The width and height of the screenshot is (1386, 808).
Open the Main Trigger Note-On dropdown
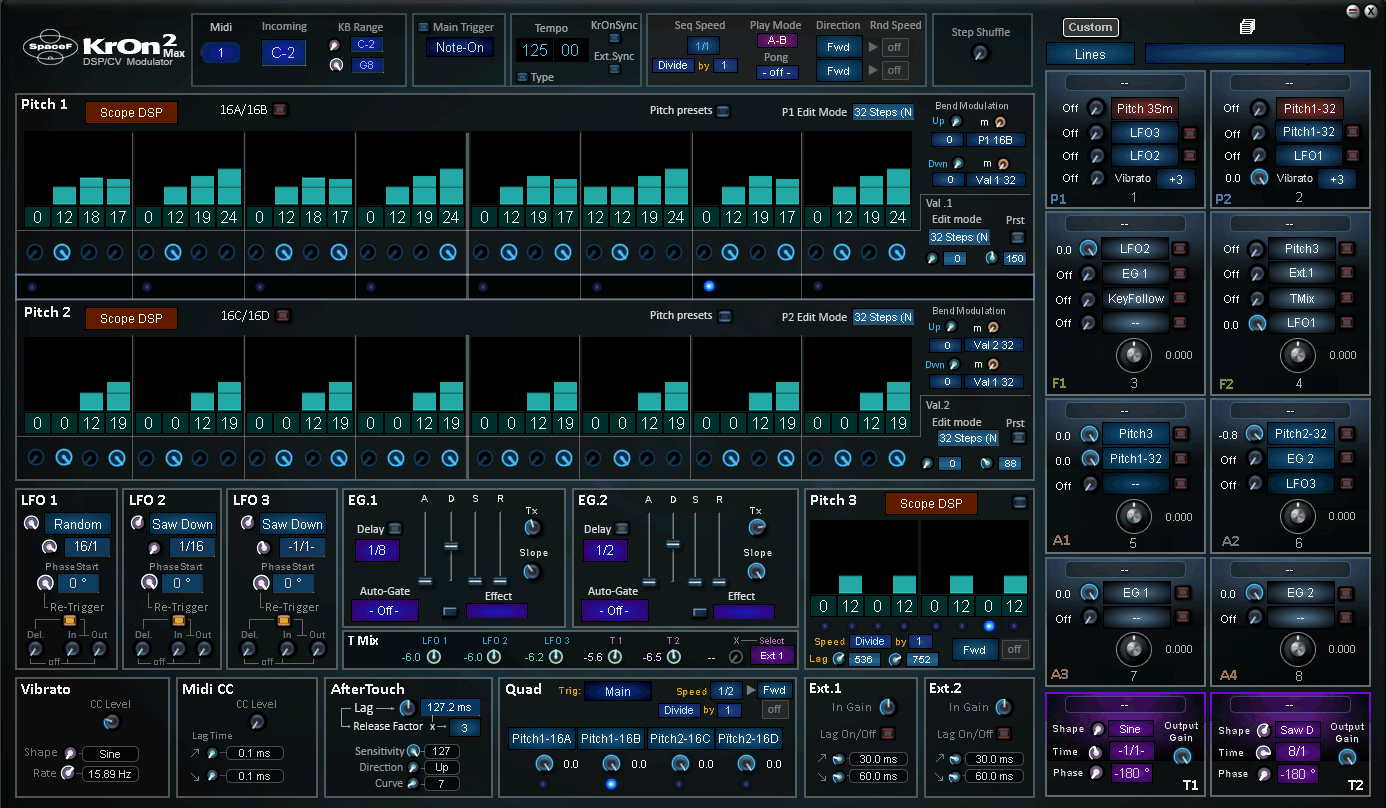(460, 47)
